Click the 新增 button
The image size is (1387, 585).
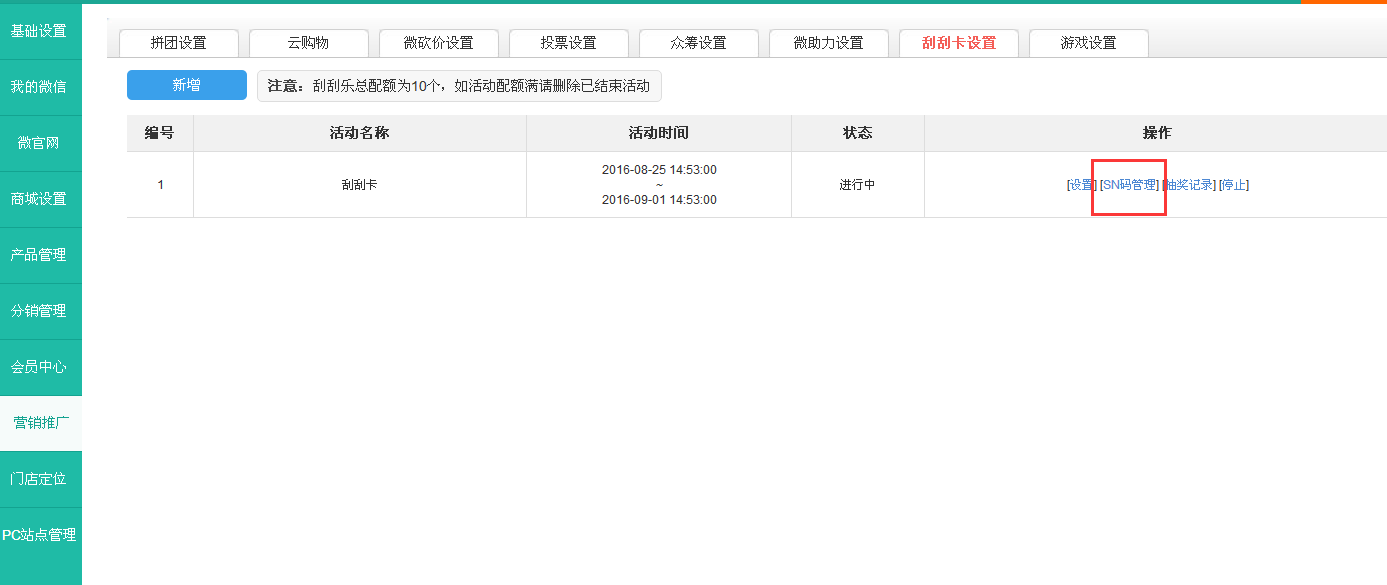pos(186,85)
